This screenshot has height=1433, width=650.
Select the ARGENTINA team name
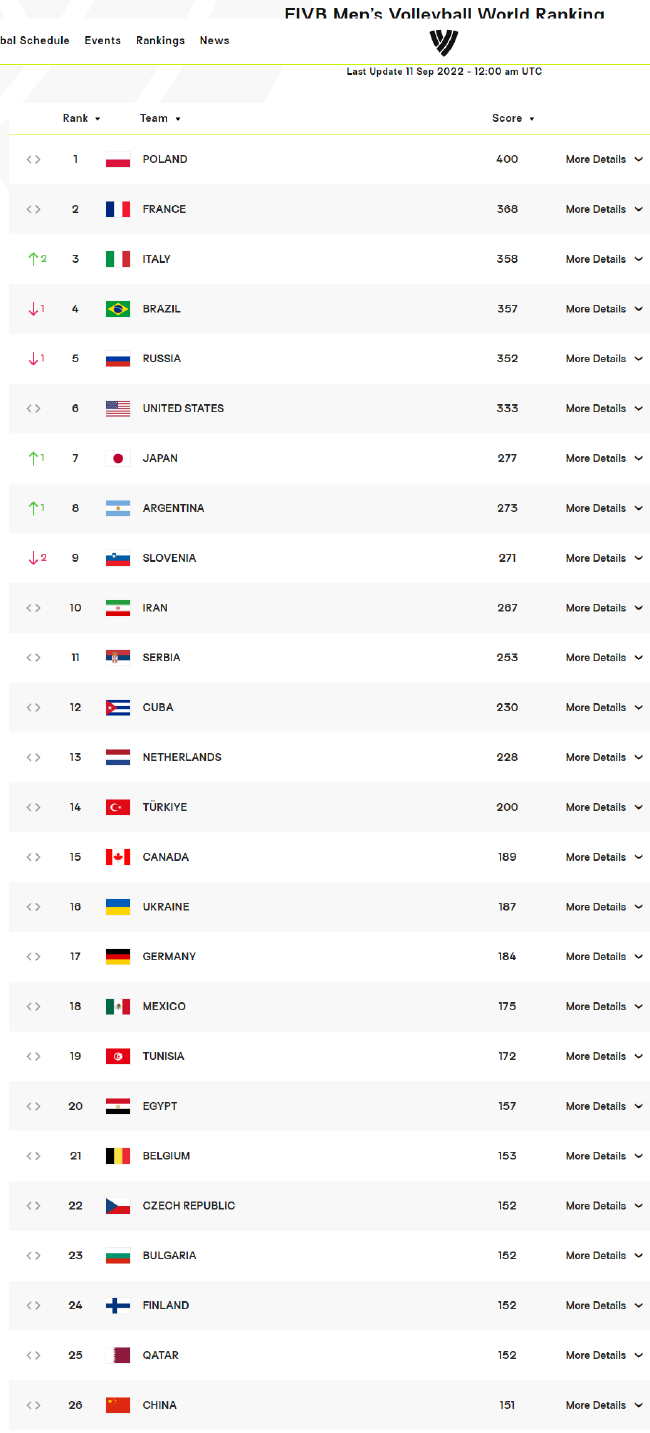point(173,508)
